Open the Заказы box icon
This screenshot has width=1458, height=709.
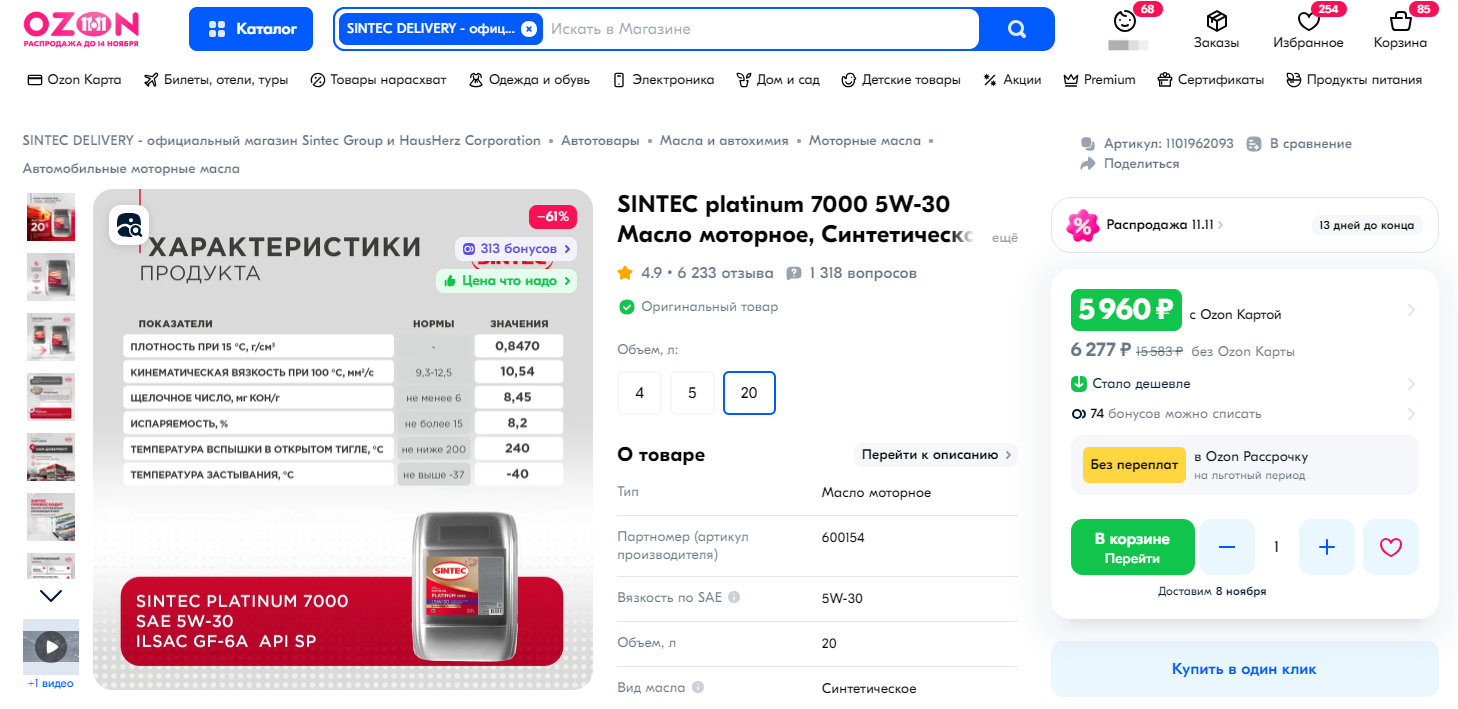tap(1216, 21)
